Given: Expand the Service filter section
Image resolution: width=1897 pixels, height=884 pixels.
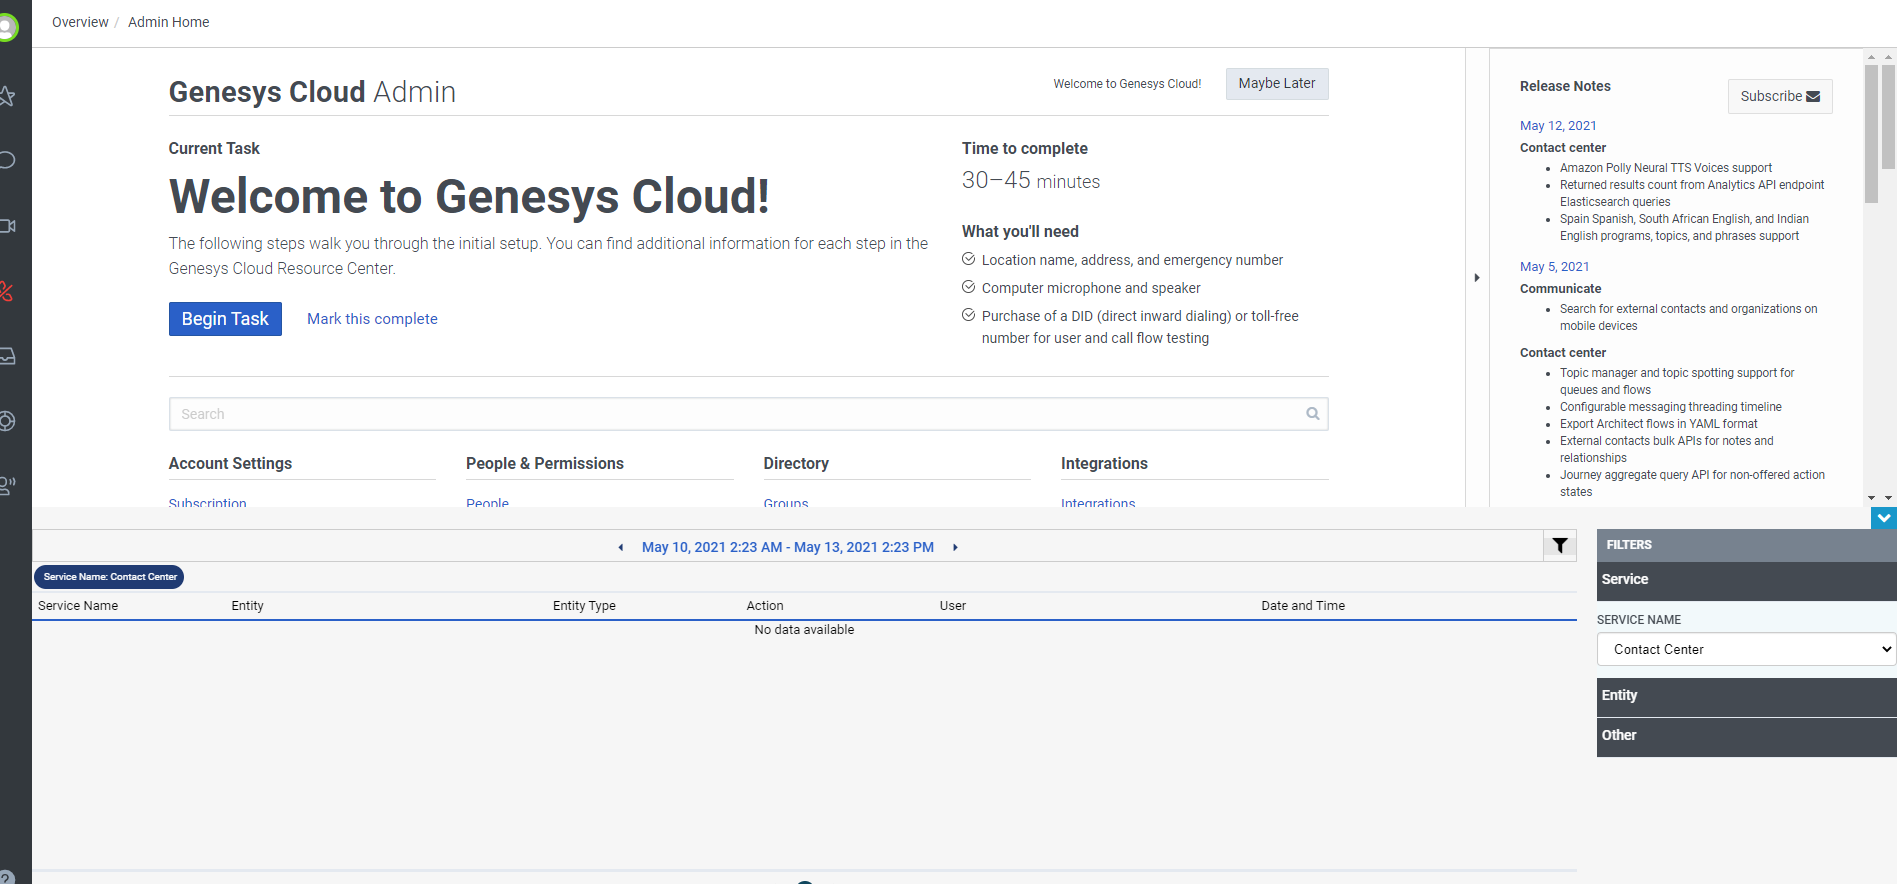Looking at the screenshot, I should 1747,580.
